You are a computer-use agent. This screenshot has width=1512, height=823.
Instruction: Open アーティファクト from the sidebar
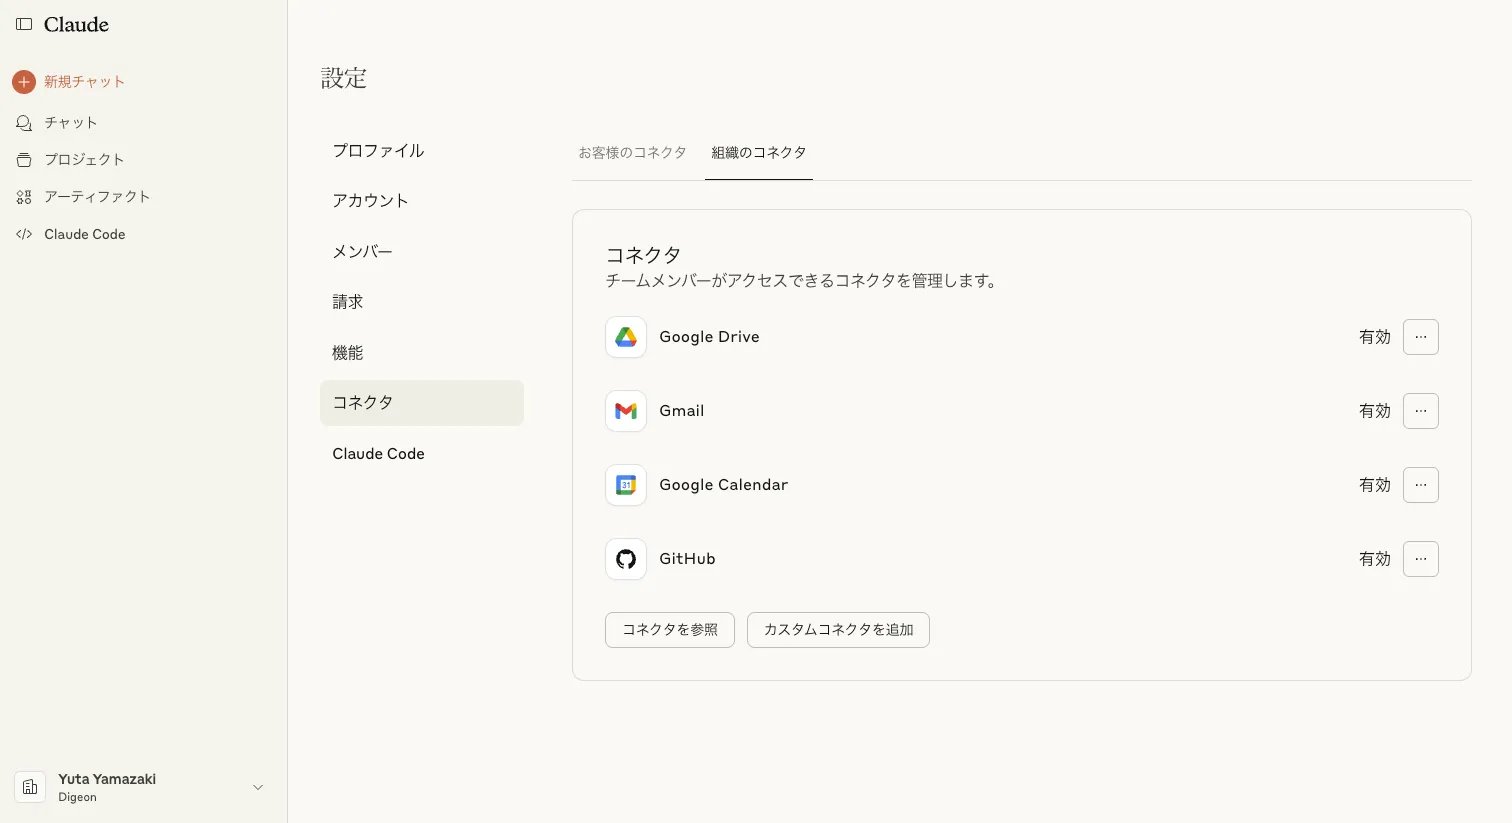97,197
